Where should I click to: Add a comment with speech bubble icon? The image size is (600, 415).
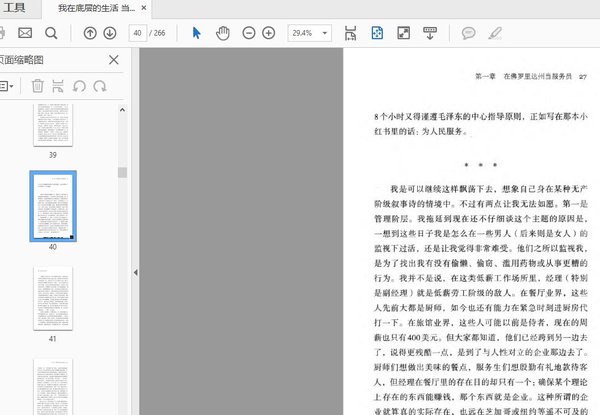pos(467,33)
